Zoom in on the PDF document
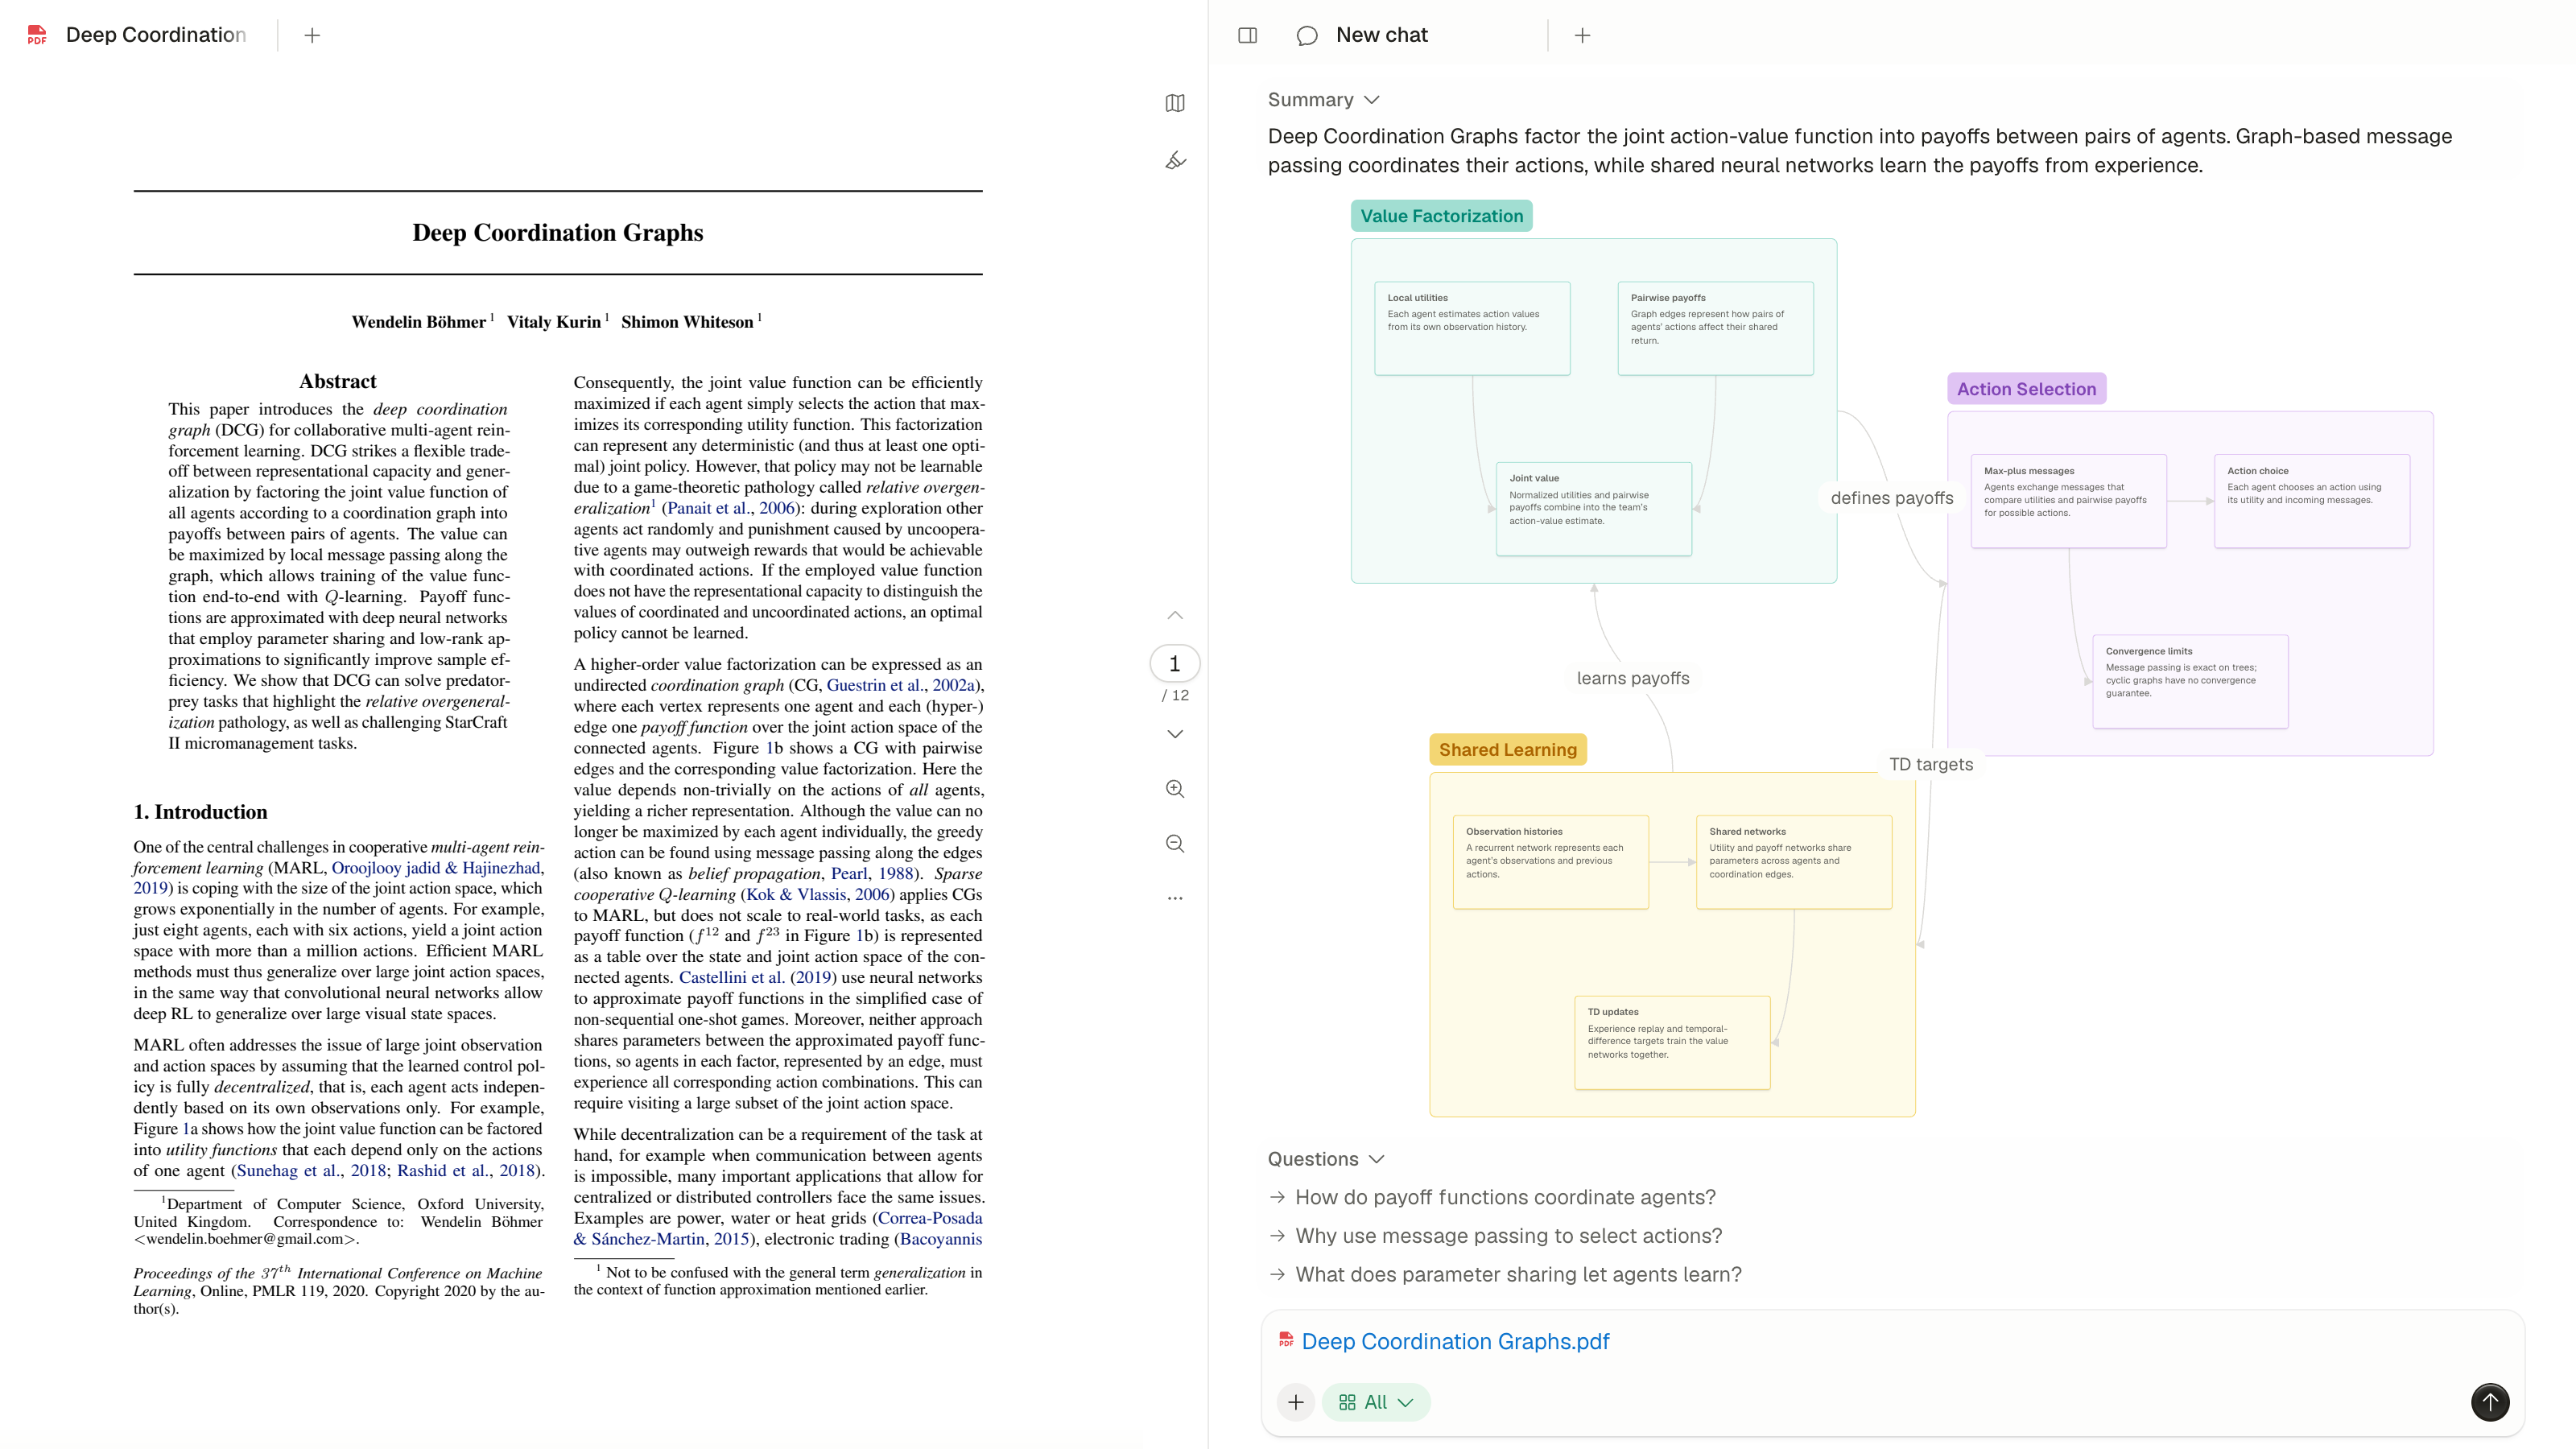Screen dimensions: 2576x1449 coord(1175,789)
